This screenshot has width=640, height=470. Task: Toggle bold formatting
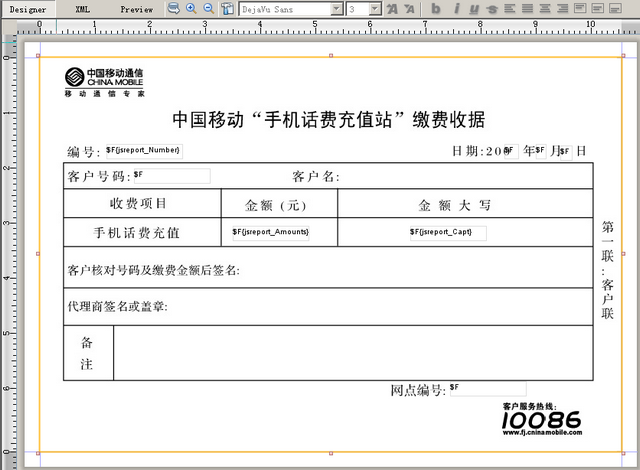pos(436,9)
